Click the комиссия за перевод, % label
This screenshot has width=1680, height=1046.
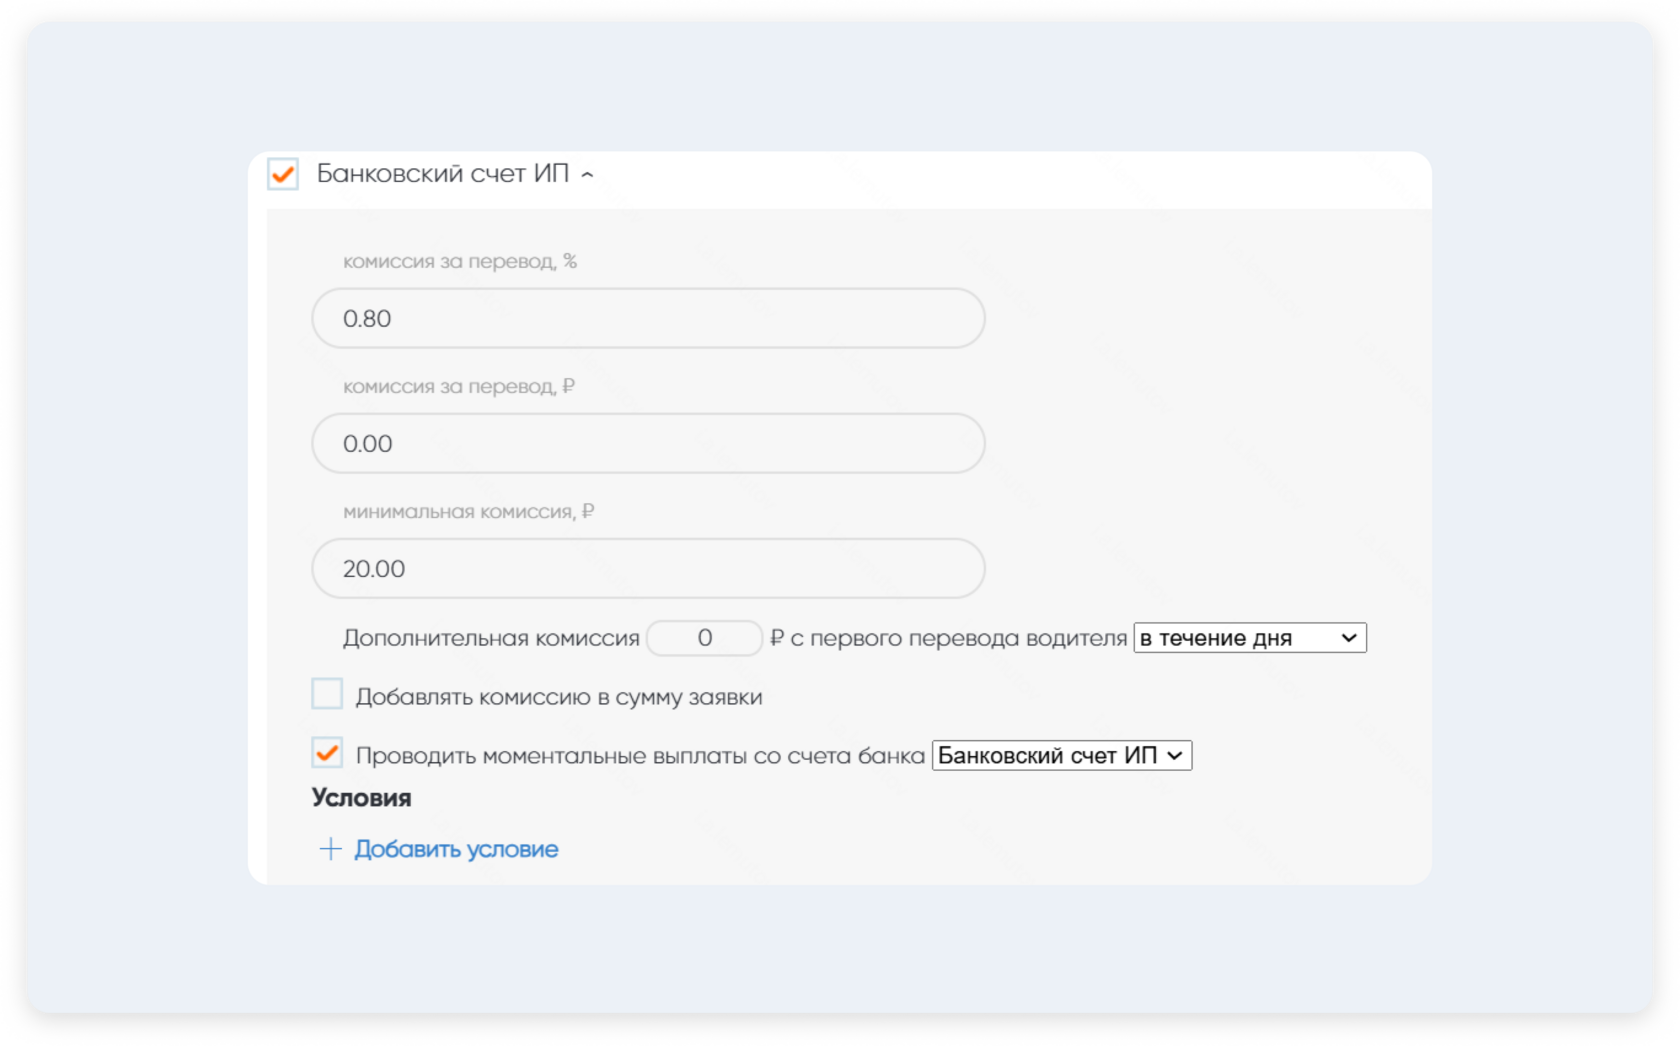pos(459,262)
